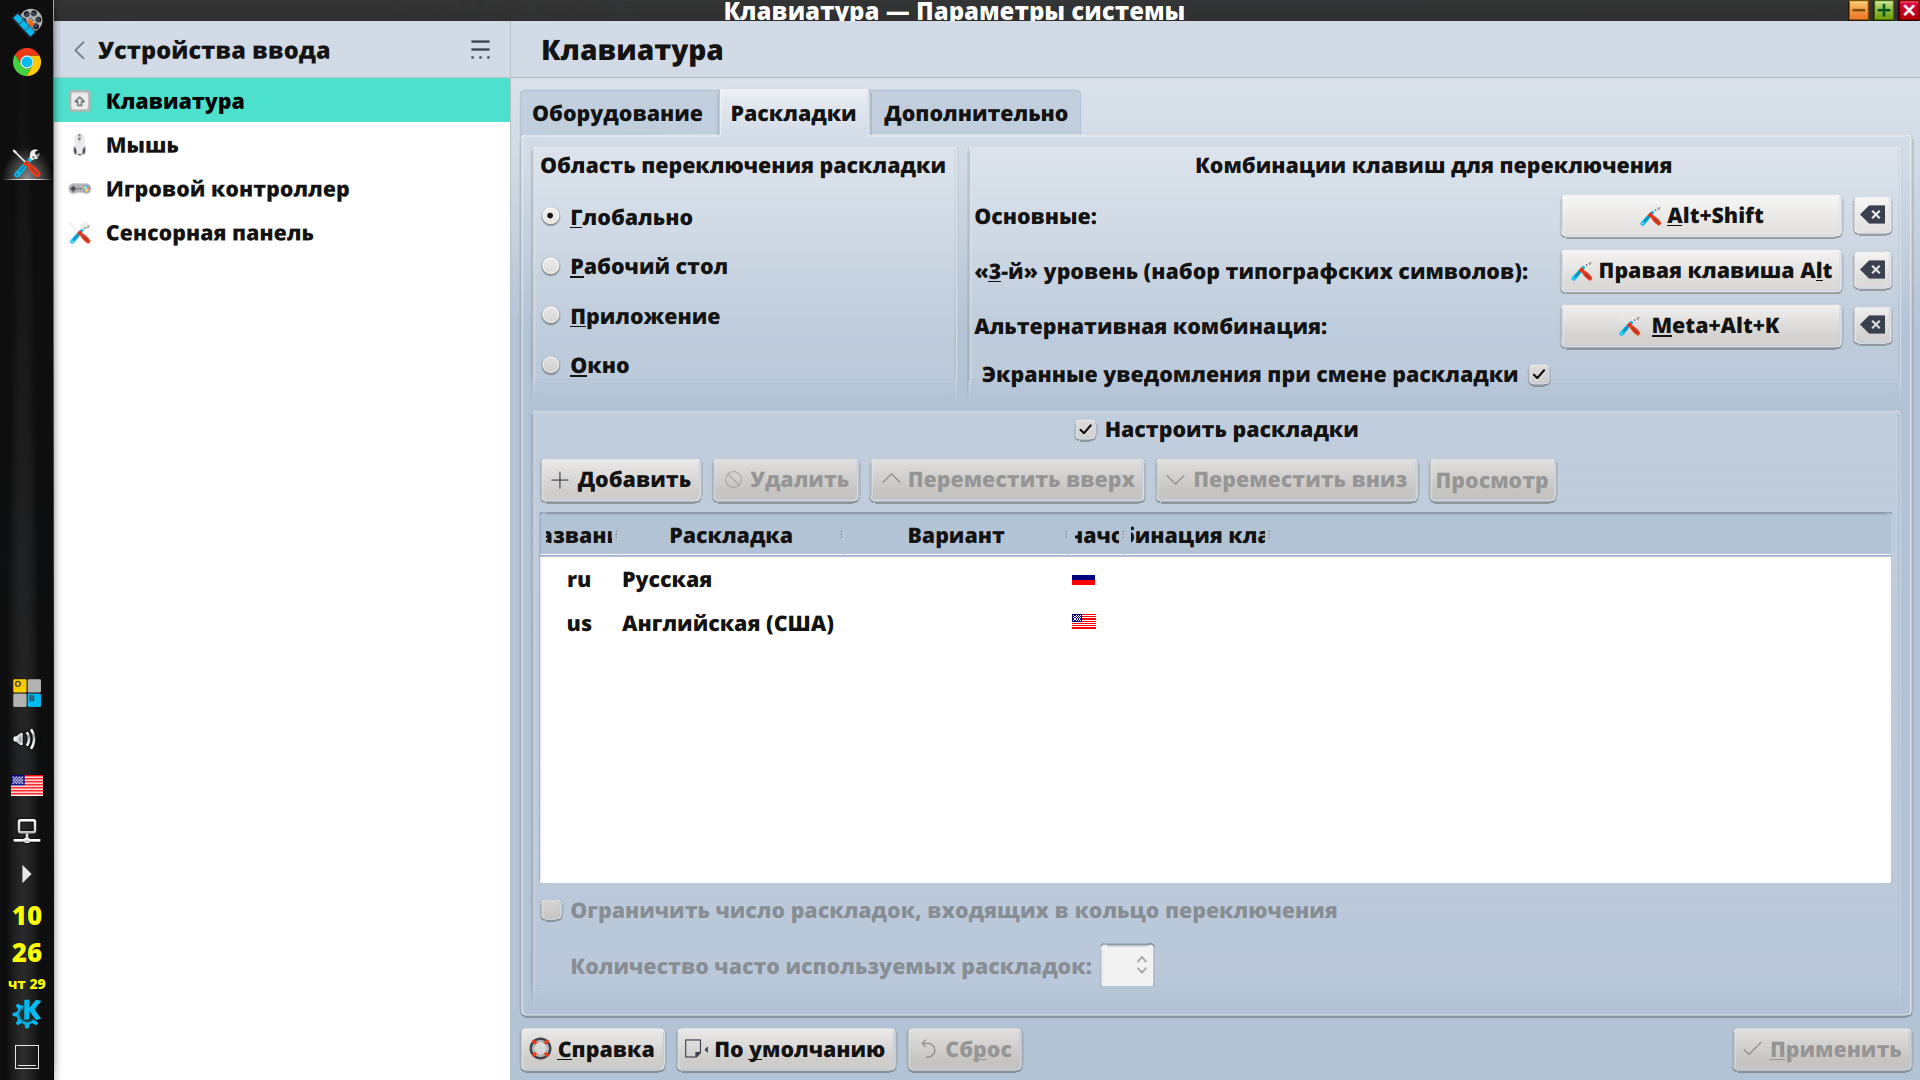Clear the Meta+Alt+K alternative shortcut
Viewport: 1920px width, 1080px height.
(x=1872, y=325)
